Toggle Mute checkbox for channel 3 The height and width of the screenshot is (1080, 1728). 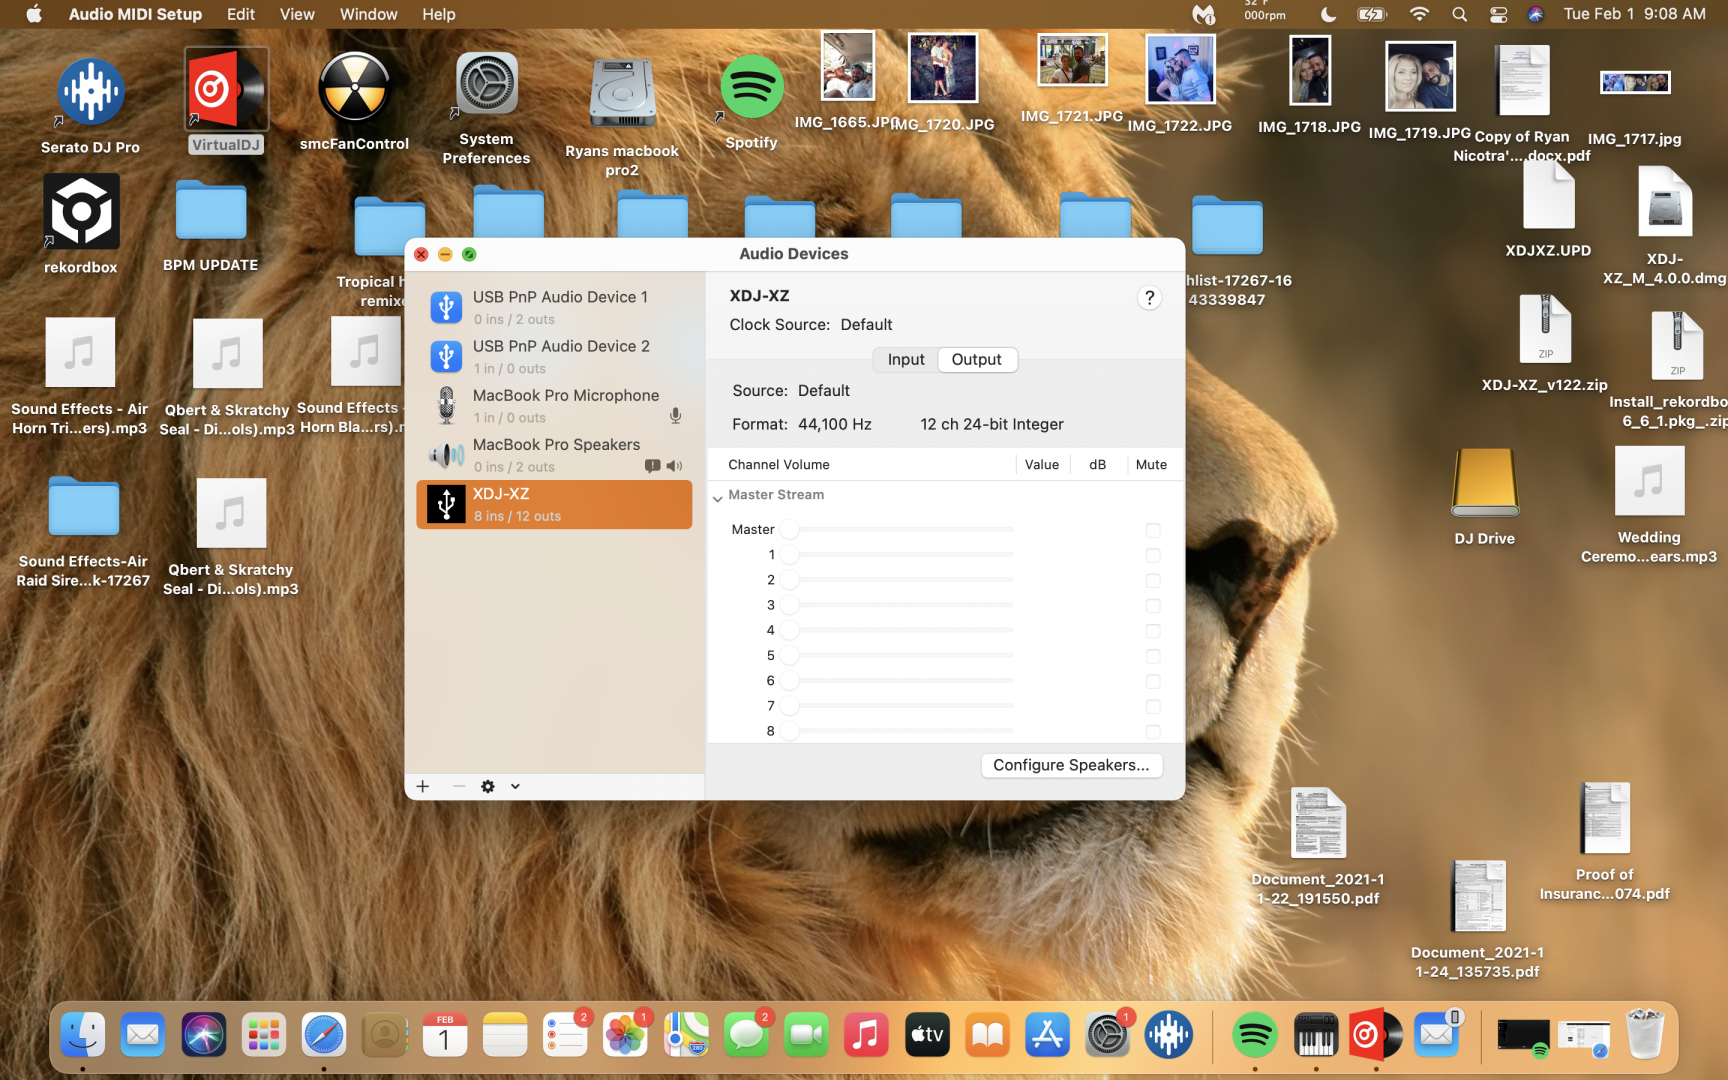click(x=1153, y=605)
